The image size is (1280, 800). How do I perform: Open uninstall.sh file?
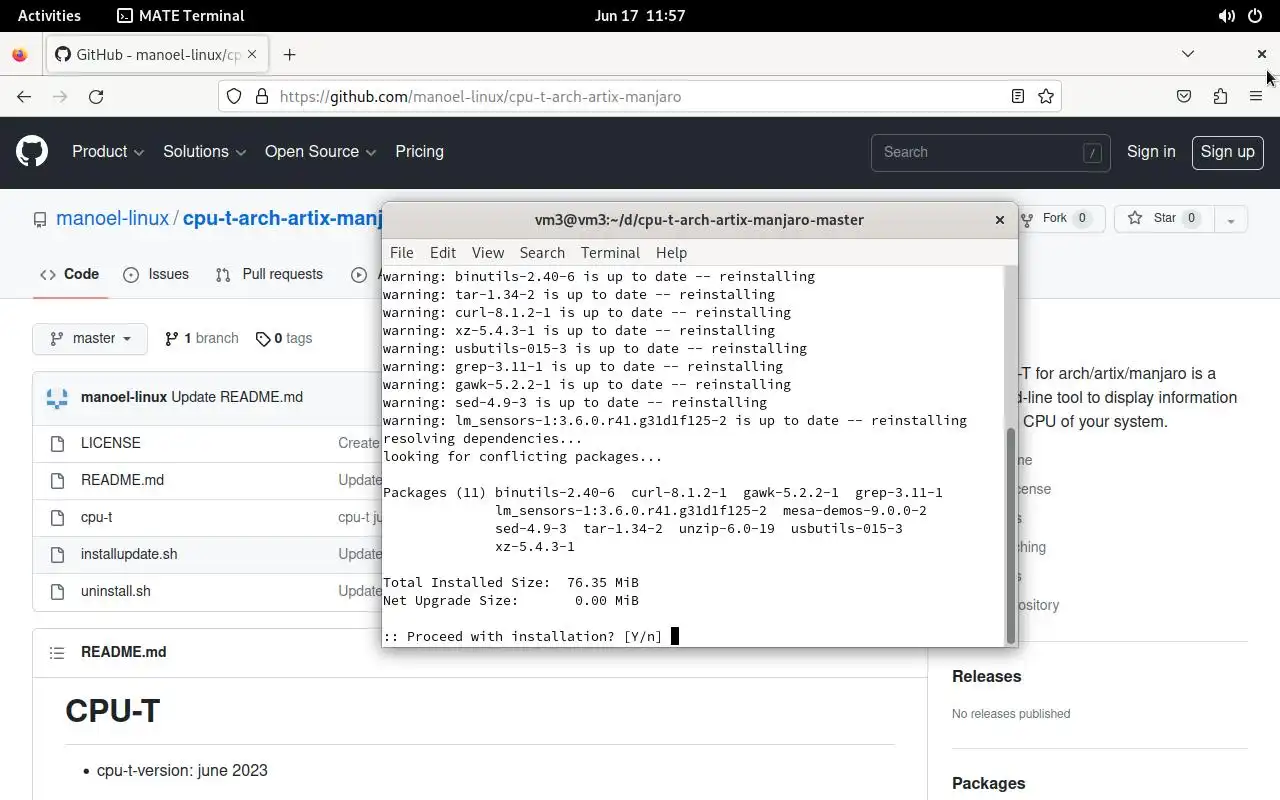click(x=116, y=591)
